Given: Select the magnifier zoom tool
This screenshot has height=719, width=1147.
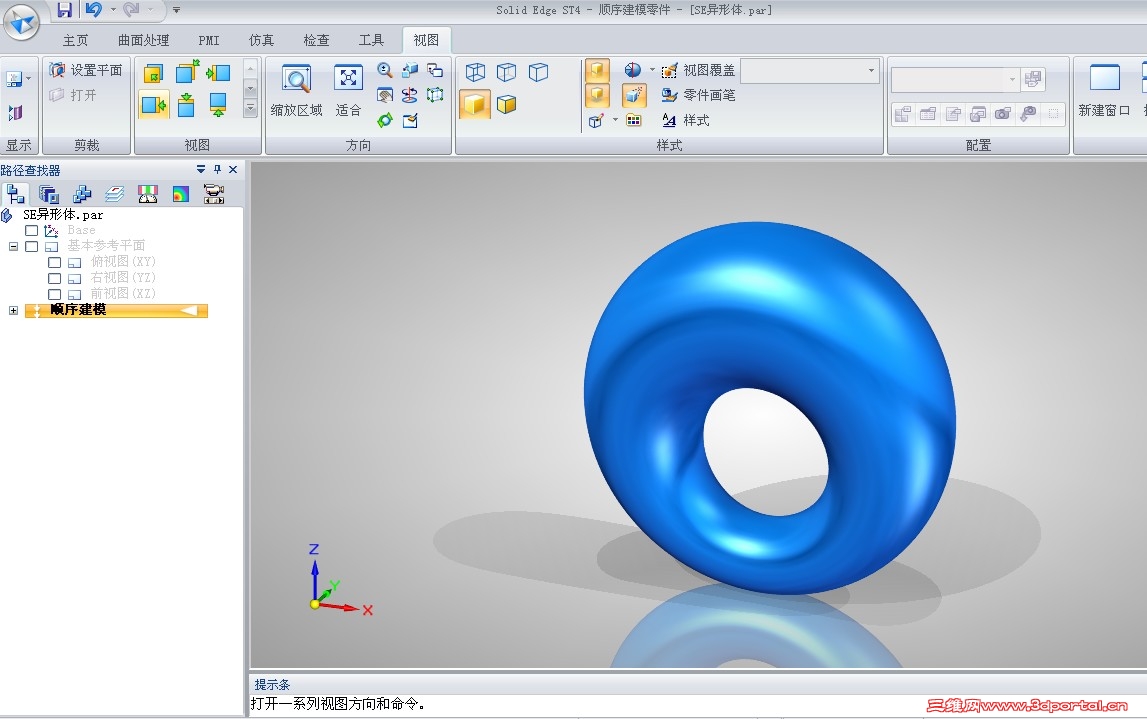Looking at the screenshot, I should pos(385,70).
